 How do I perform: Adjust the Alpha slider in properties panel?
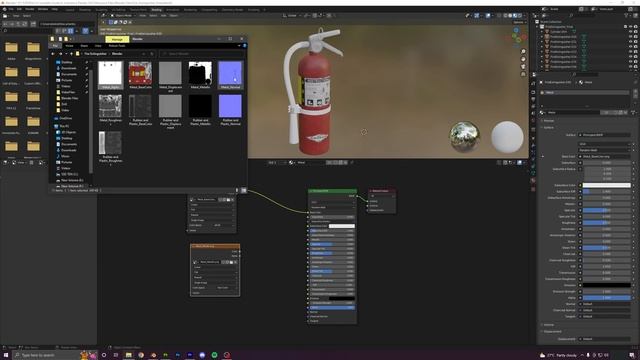click(x=606, y=298)
